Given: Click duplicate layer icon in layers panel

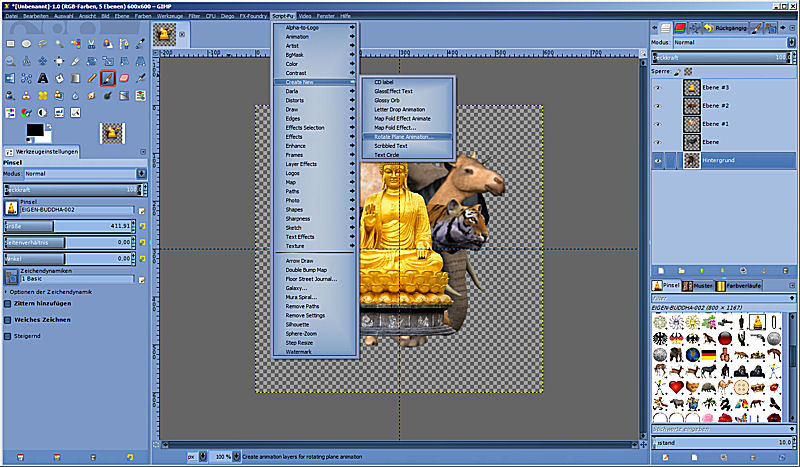Looking at the screenshot, I should (x=743, y=271).
